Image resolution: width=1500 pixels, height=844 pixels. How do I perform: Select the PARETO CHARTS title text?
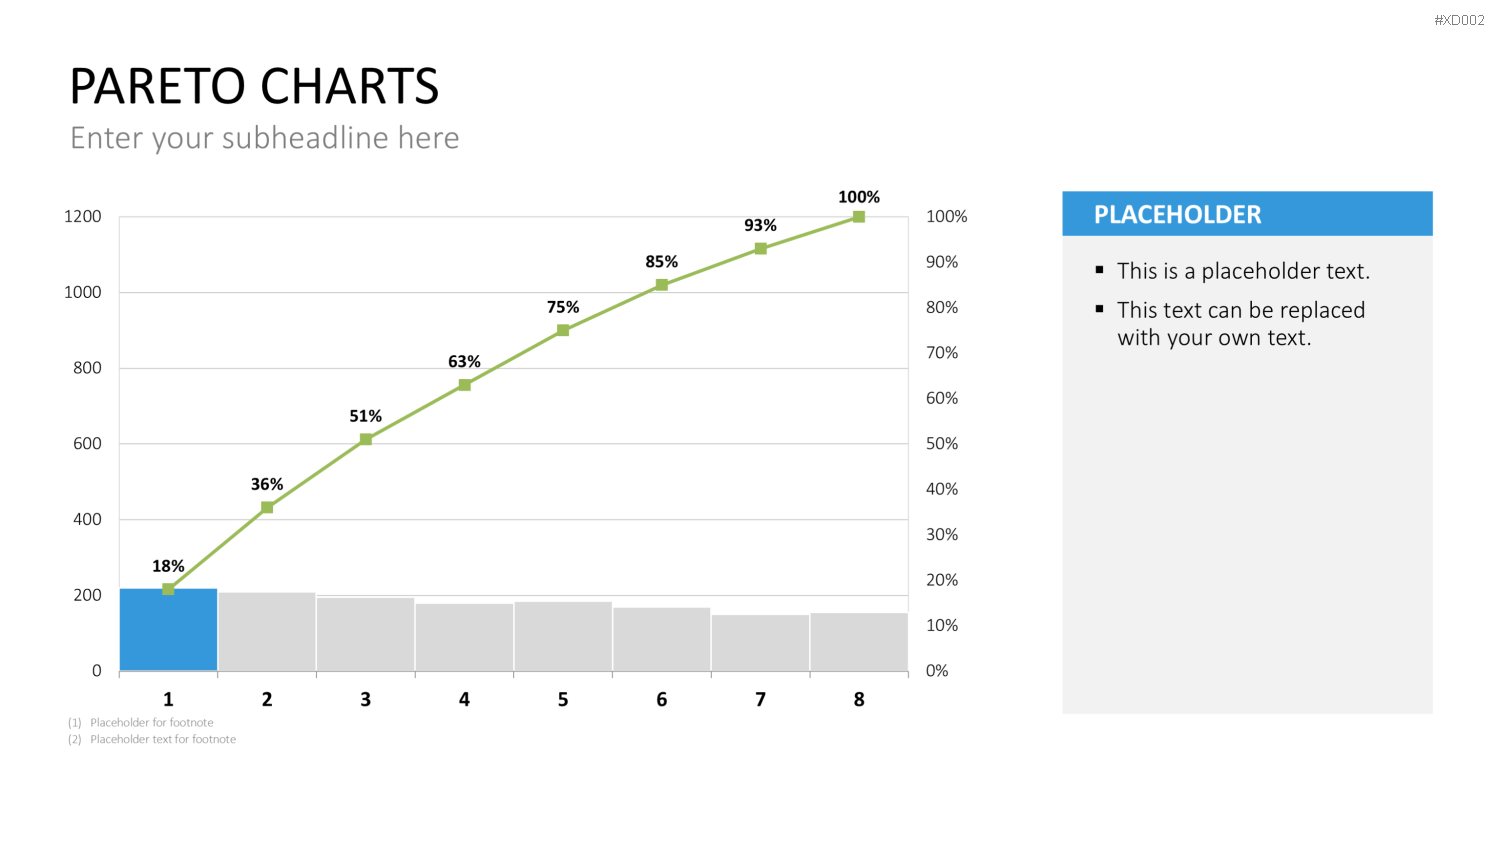click(254, 86)
